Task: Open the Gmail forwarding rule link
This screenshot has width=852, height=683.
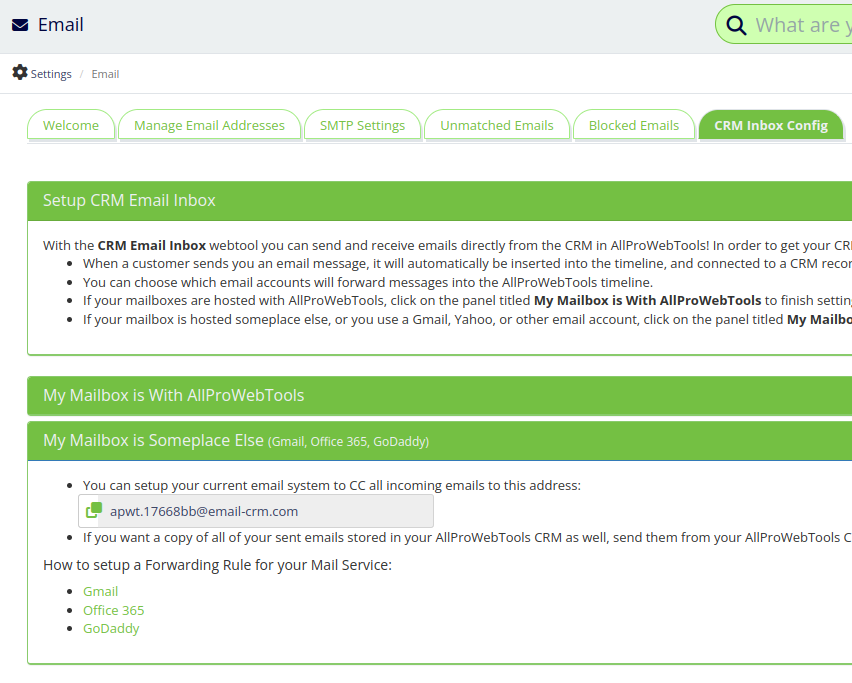Action: 101,591
